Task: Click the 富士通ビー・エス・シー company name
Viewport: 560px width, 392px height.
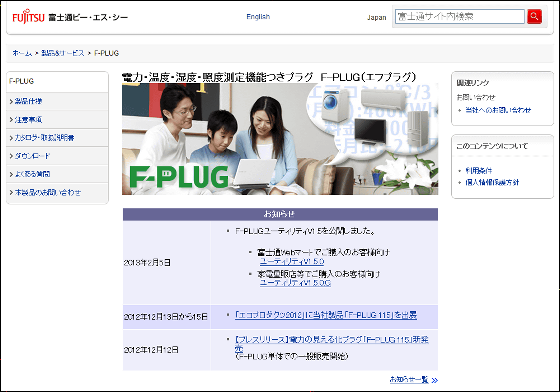Action: point(88,17)
